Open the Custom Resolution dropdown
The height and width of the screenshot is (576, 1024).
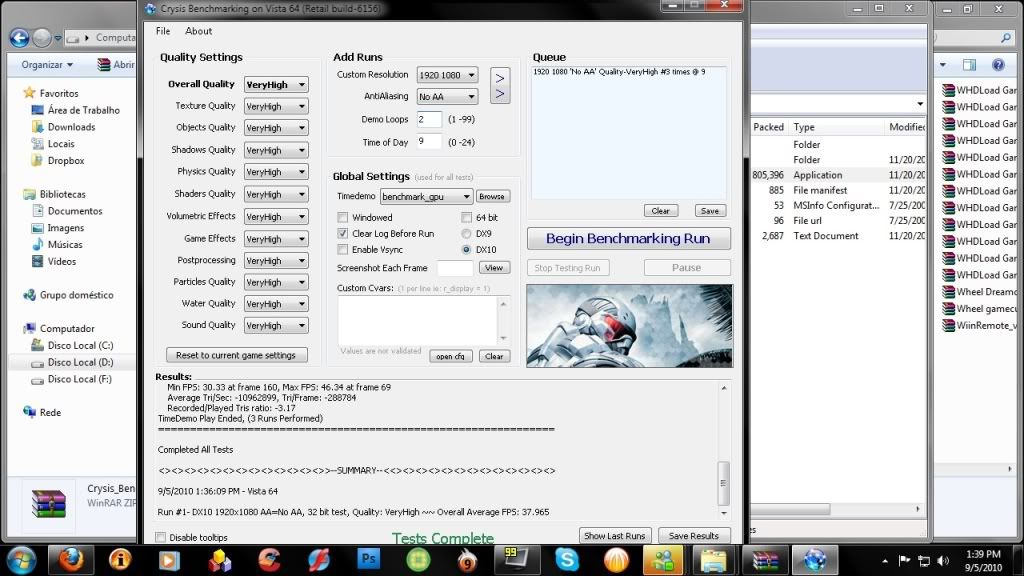click(x=447, y=75)
